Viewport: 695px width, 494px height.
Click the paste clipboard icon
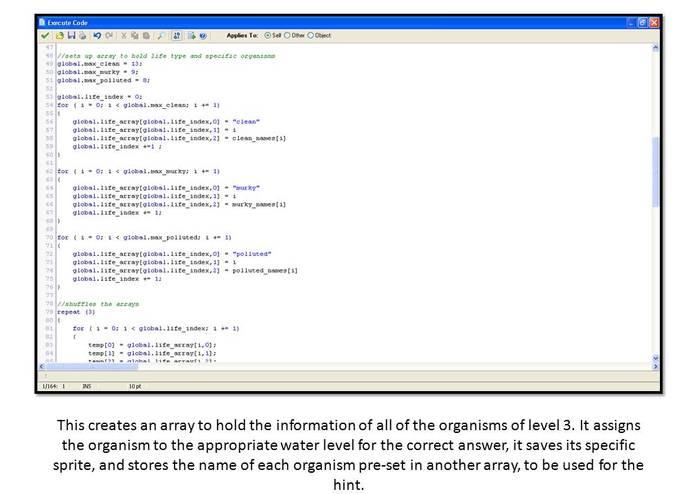click(x=146, y=35)
